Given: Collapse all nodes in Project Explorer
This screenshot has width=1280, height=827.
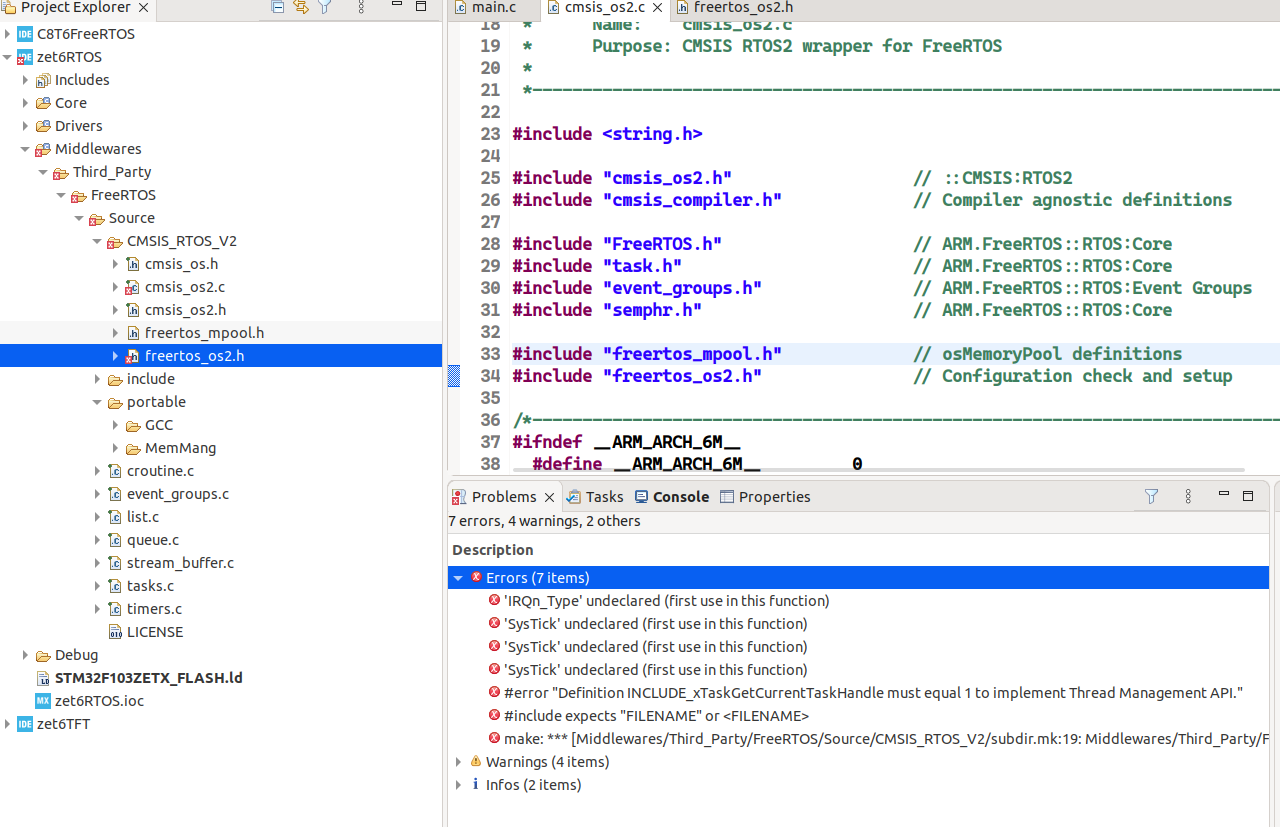Looking at the screenshot, I should (x=277, y=6).
